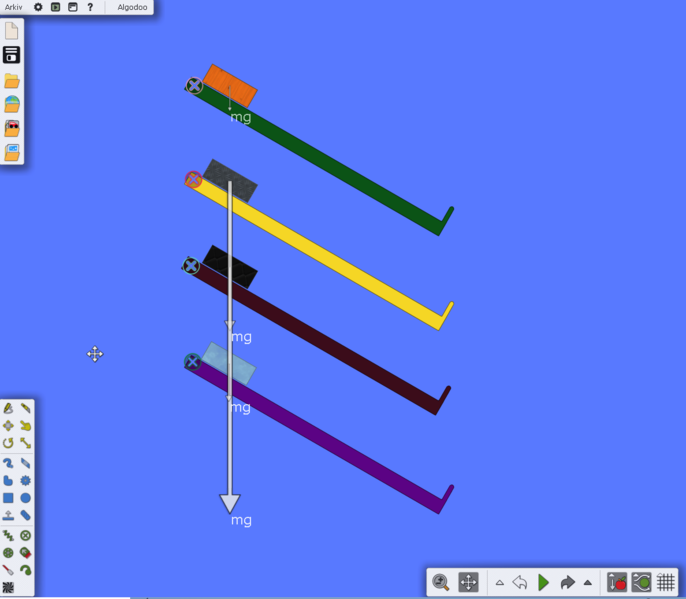
Task: Toggle gravity with the apple icon
Action: tap(617, 582)
